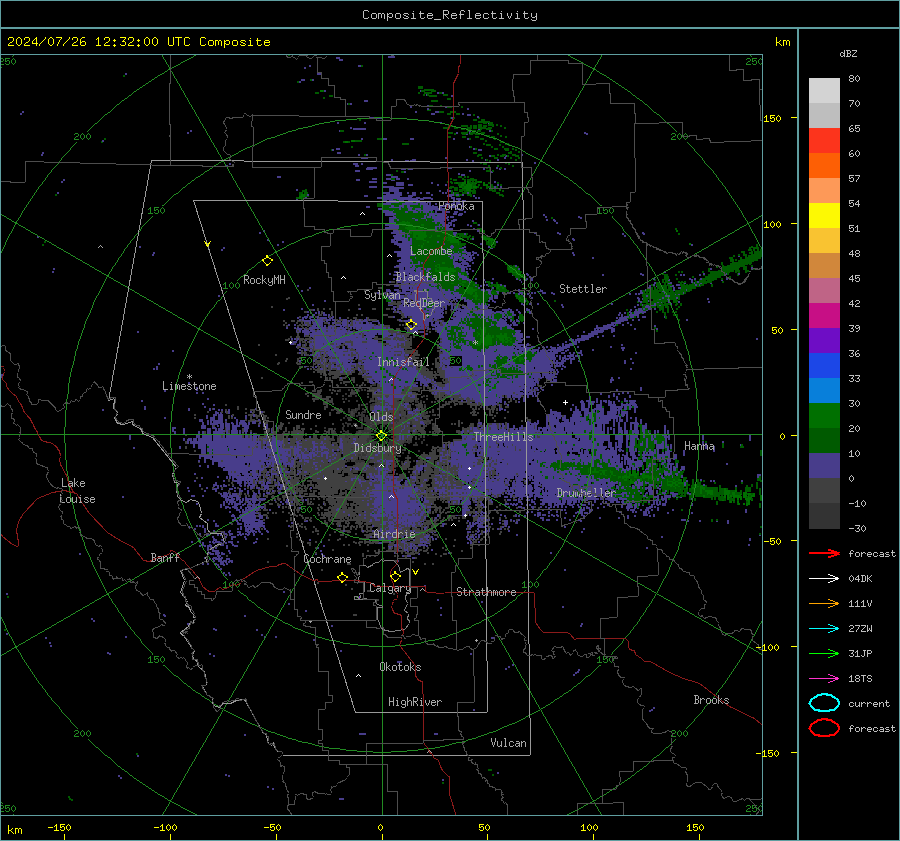Click yellow diamond at radar center near Didsbury

pyautogui.click(x=381, y=436)
